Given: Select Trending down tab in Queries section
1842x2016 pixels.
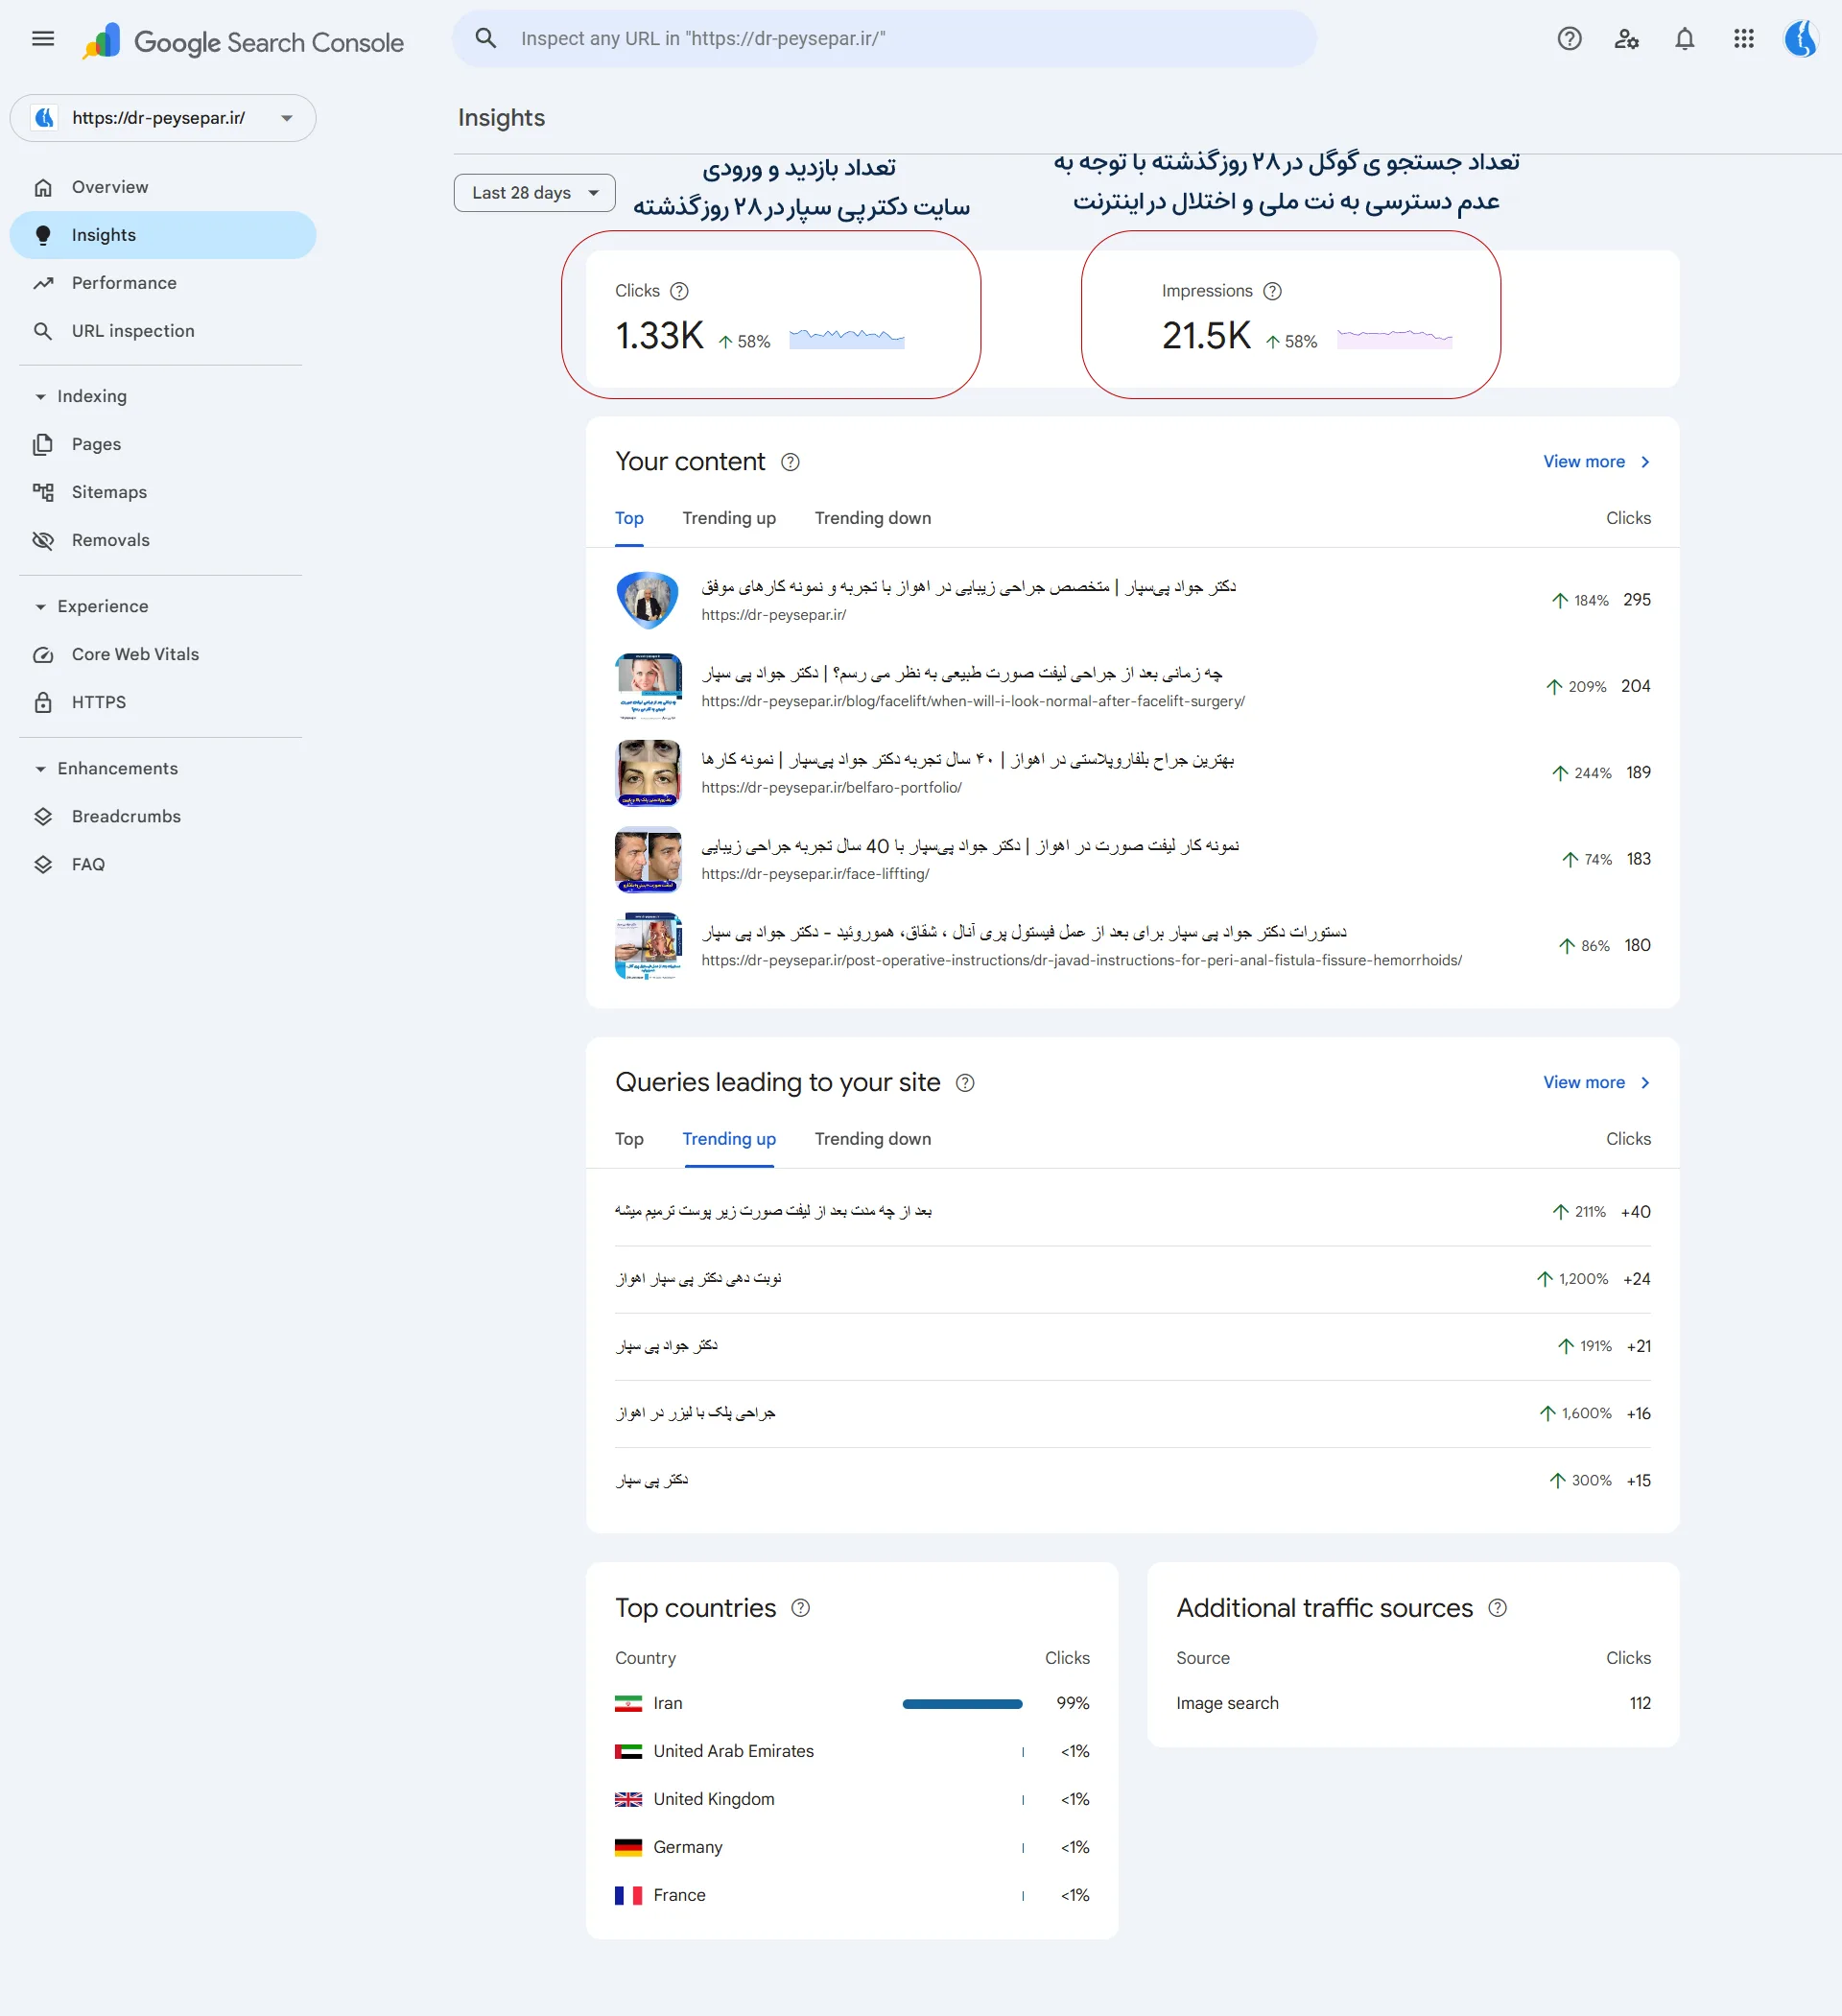Looking at the screenshot, I should point(873,1139).
